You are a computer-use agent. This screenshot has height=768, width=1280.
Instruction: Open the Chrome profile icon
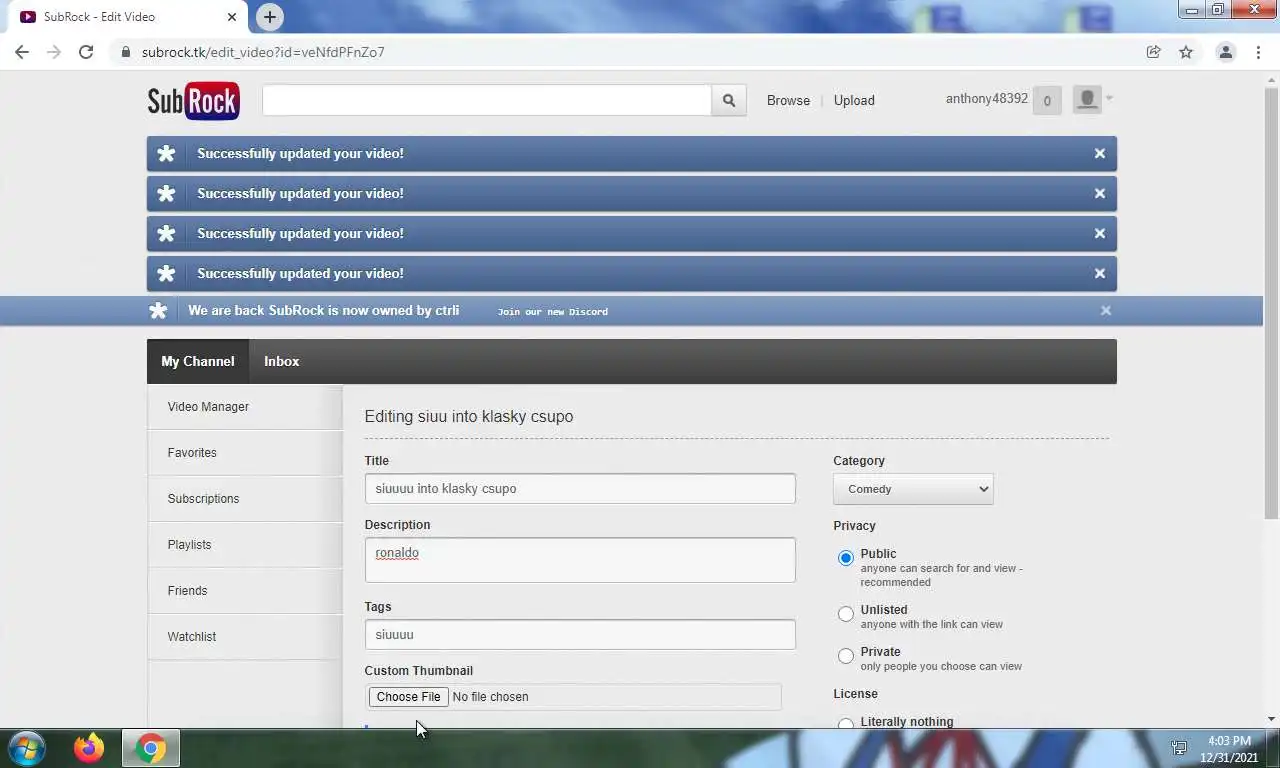coord(1225,52)
